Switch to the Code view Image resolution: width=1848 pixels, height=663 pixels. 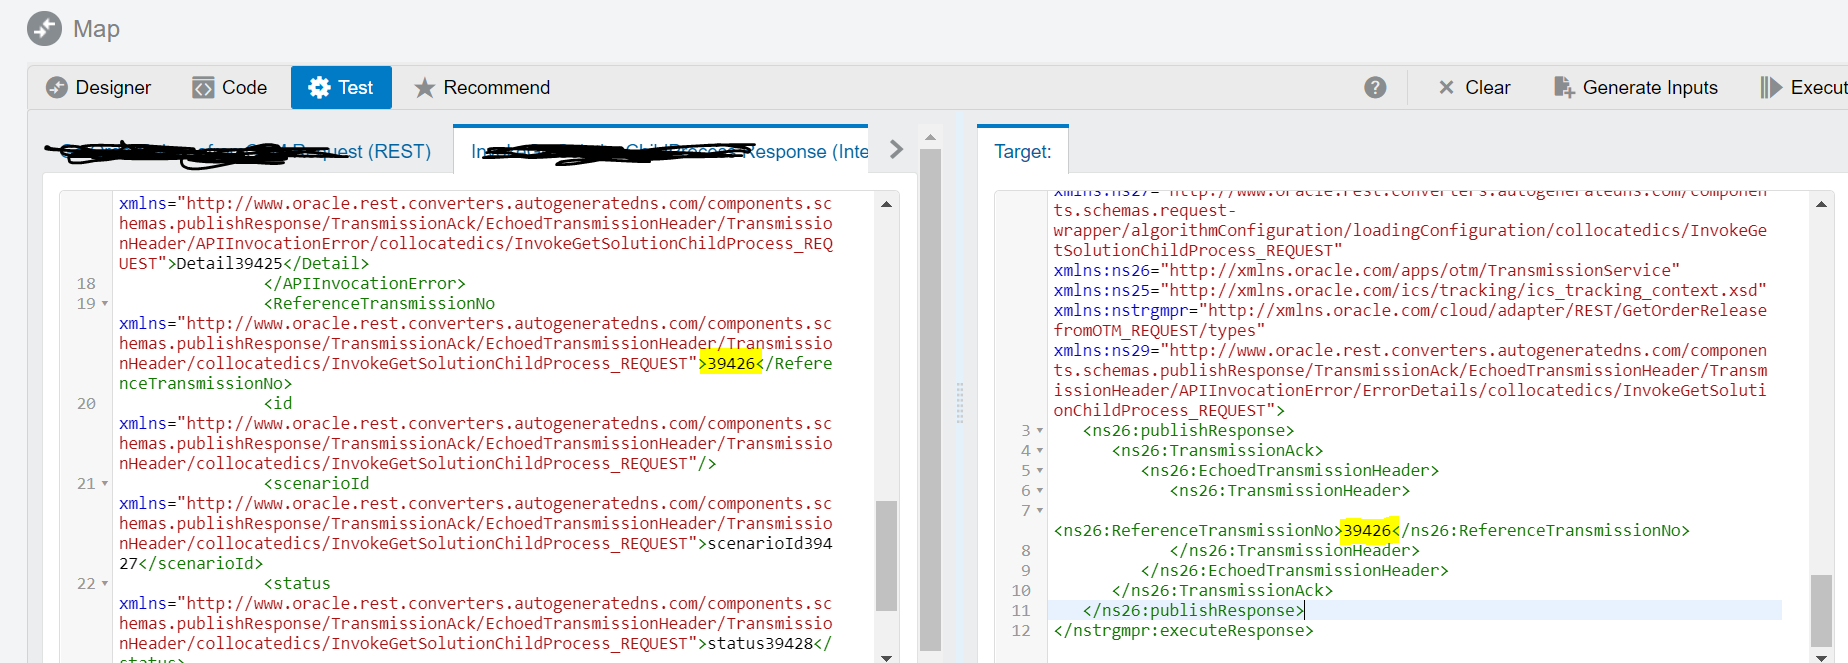pos(230,88)
